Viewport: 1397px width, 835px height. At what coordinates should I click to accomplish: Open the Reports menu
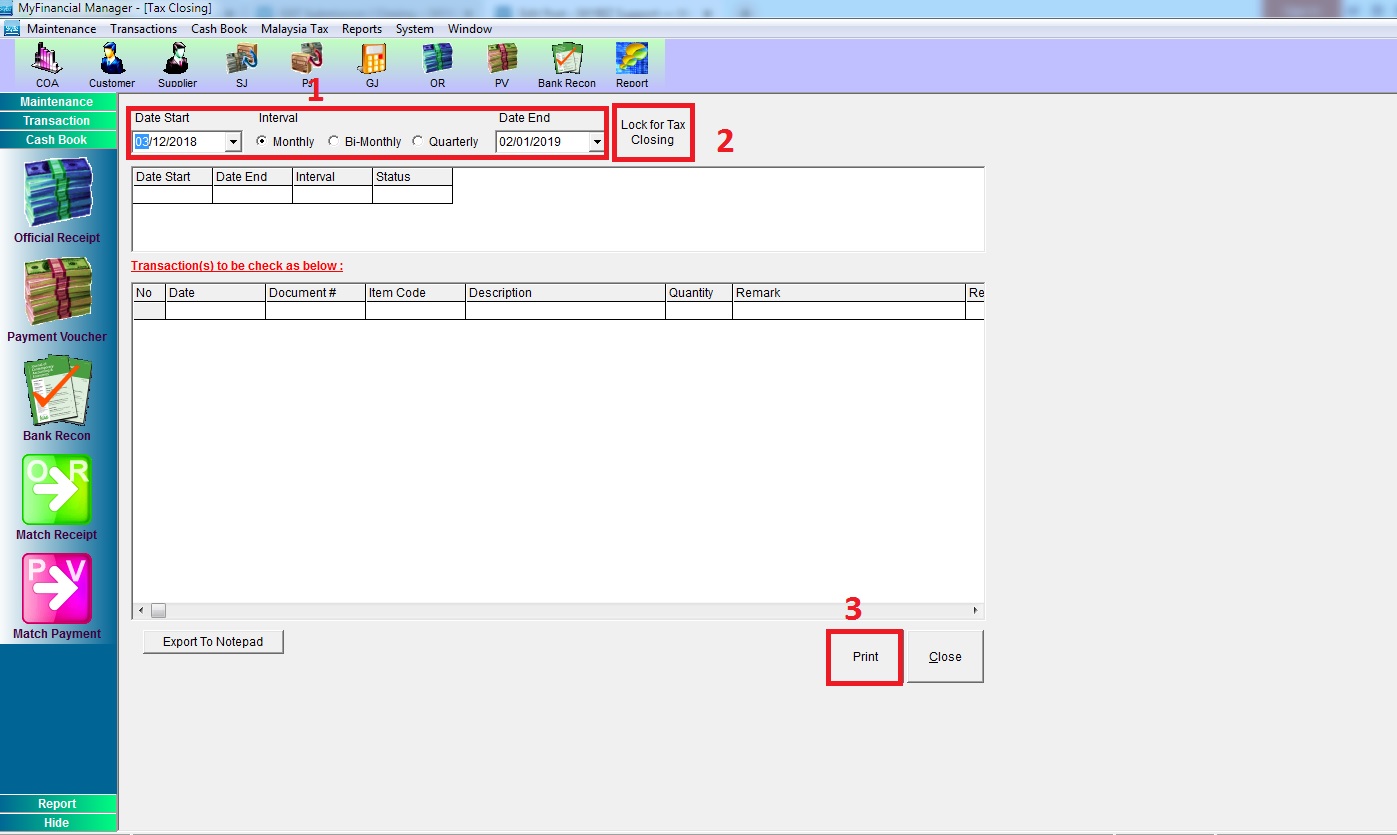pyautogui.click(x=362, y=29)
